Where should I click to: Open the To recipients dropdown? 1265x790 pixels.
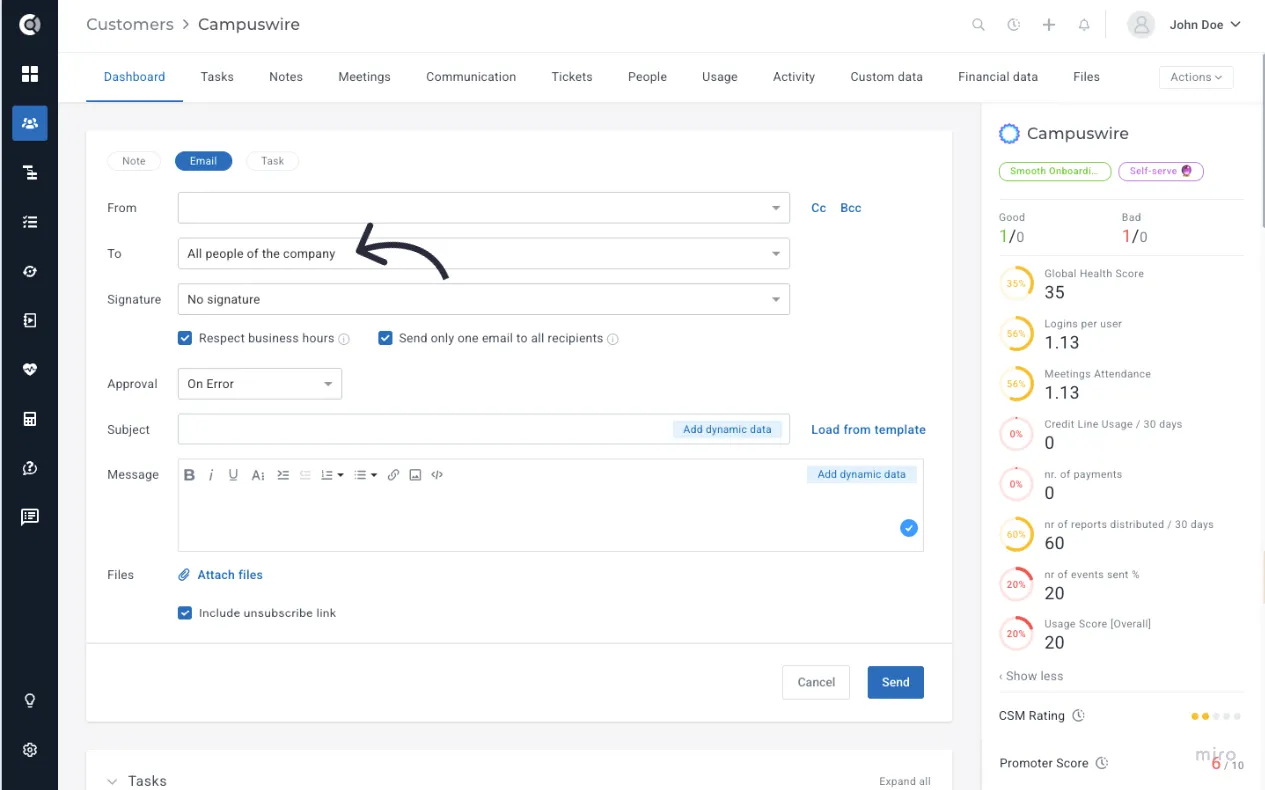pos(484,254)
